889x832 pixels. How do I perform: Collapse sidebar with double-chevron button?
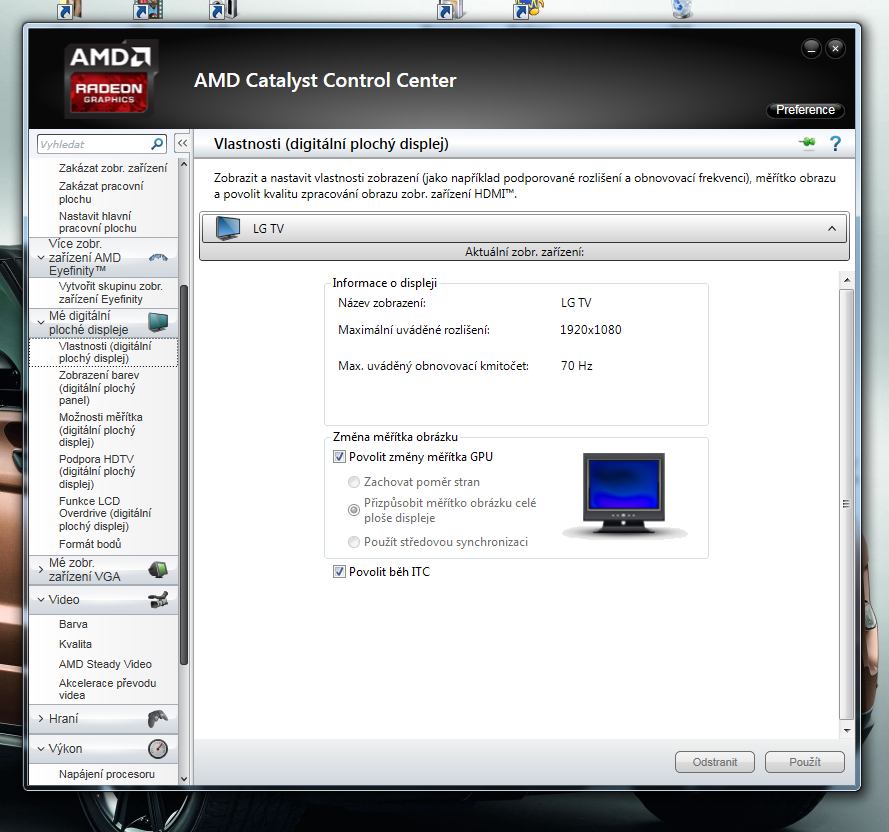point(183,143)
